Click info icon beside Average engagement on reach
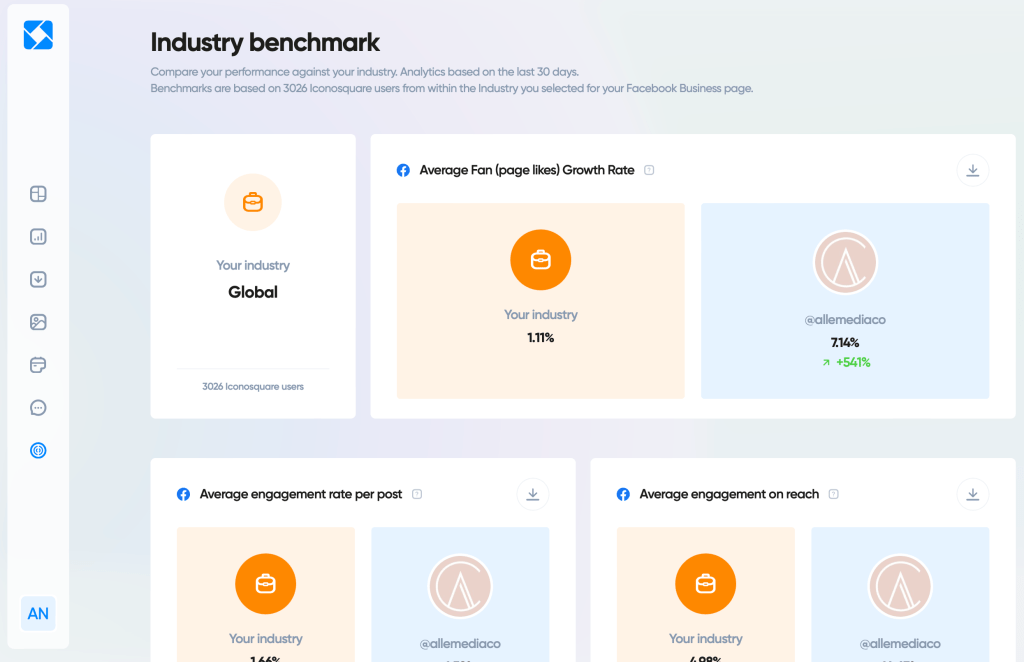1024x662 pixels. 833,494
